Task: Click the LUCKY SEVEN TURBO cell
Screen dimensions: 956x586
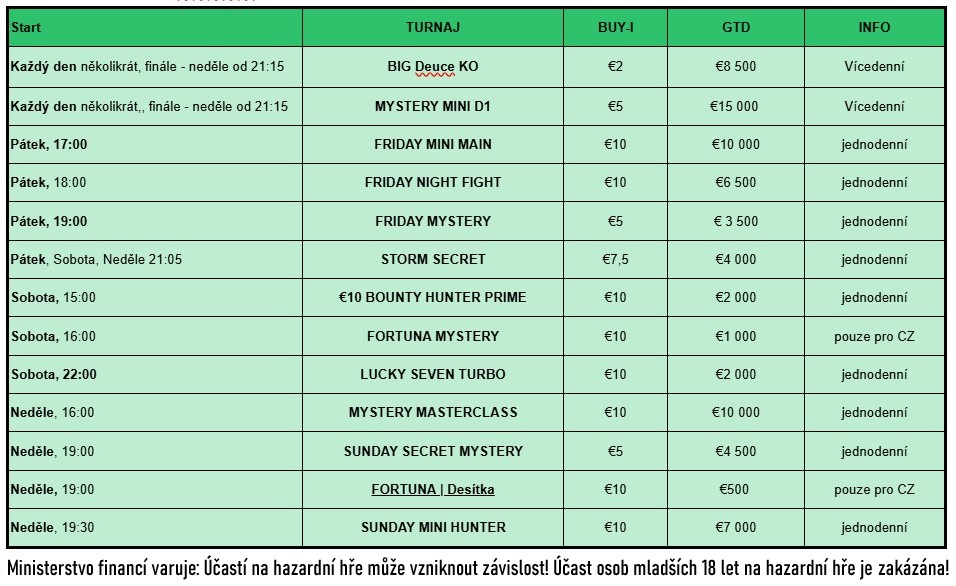Action: tap(432, 374)
